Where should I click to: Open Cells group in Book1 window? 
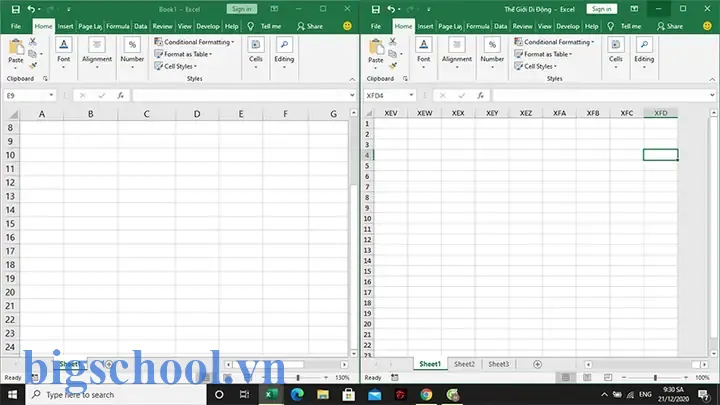pyautogui.click(x=256, y=54)
